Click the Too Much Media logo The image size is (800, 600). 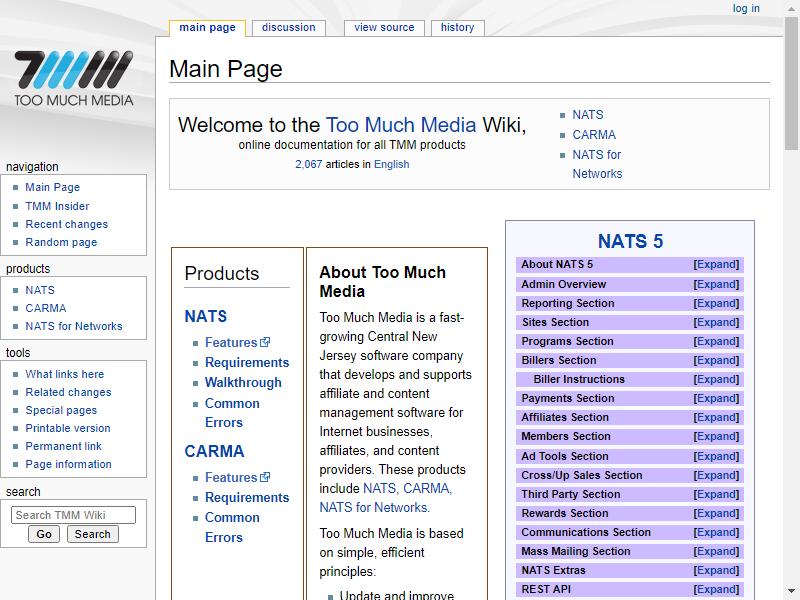73,78
